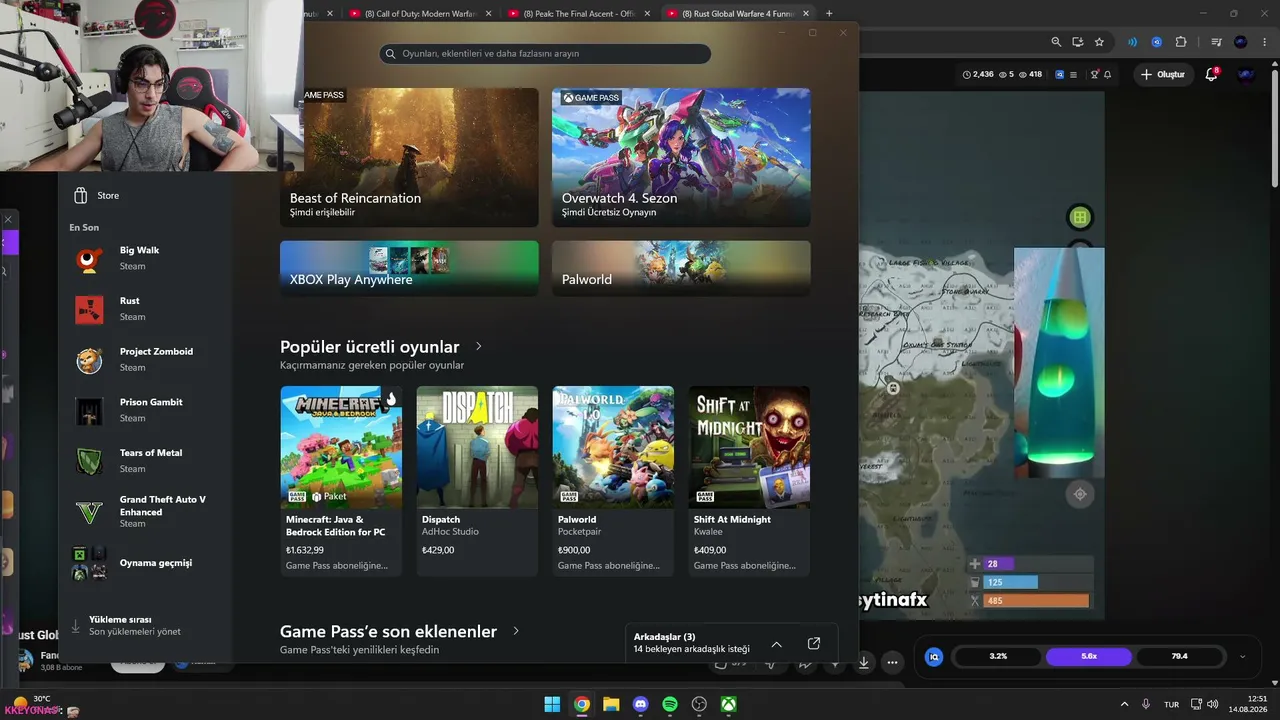This screenshot has height=720, width=1280.
Task: Click Chrome profile avatar
Action: (x=1241, y=42)
